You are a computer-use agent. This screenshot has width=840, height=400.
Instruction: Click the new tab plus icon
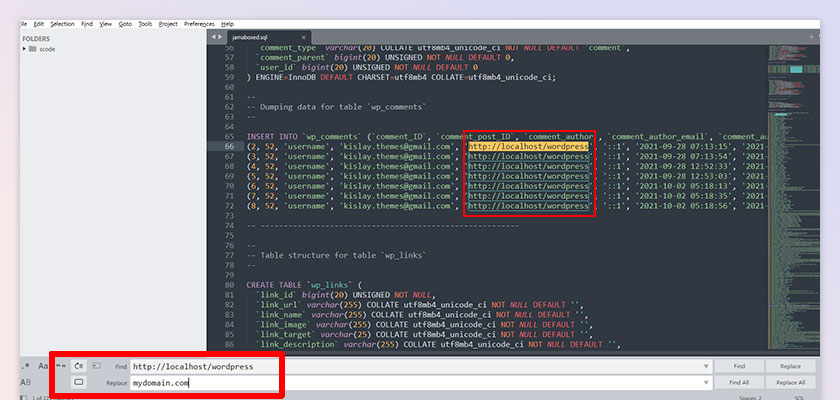click(x=811, y=37)
